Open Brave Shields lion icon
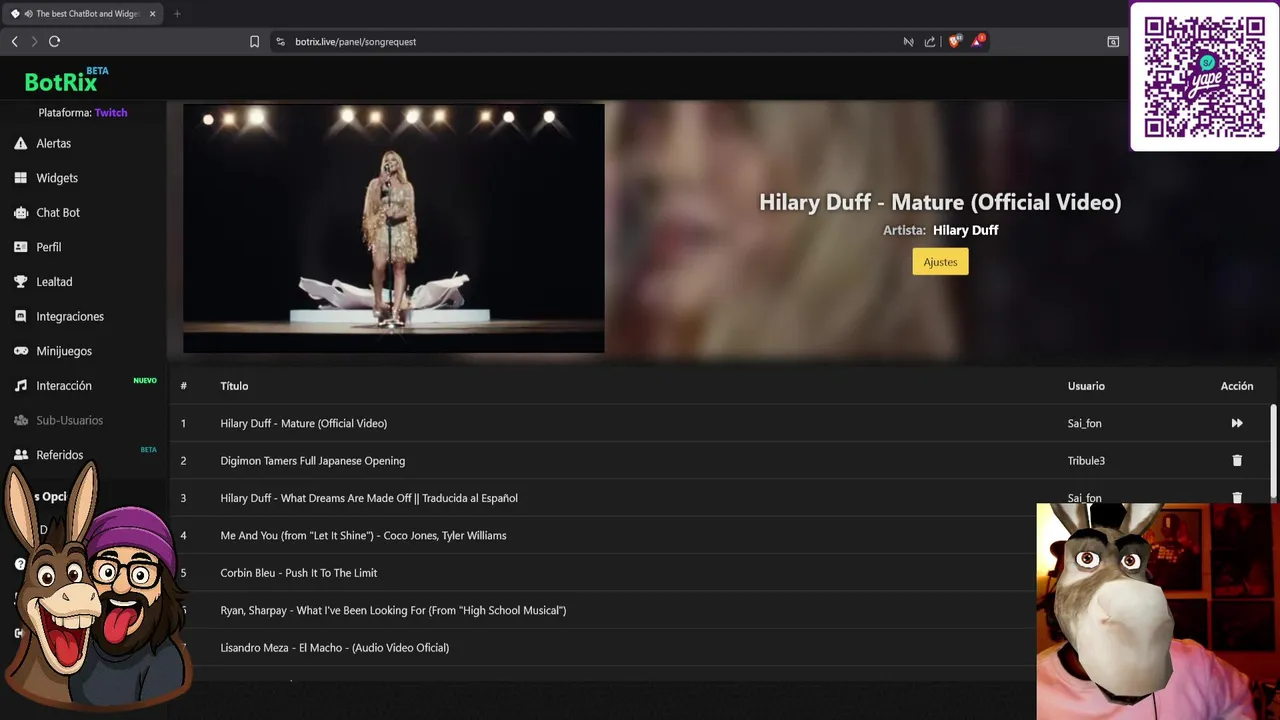Screen dimensions: 1280x720 [954, 41]
